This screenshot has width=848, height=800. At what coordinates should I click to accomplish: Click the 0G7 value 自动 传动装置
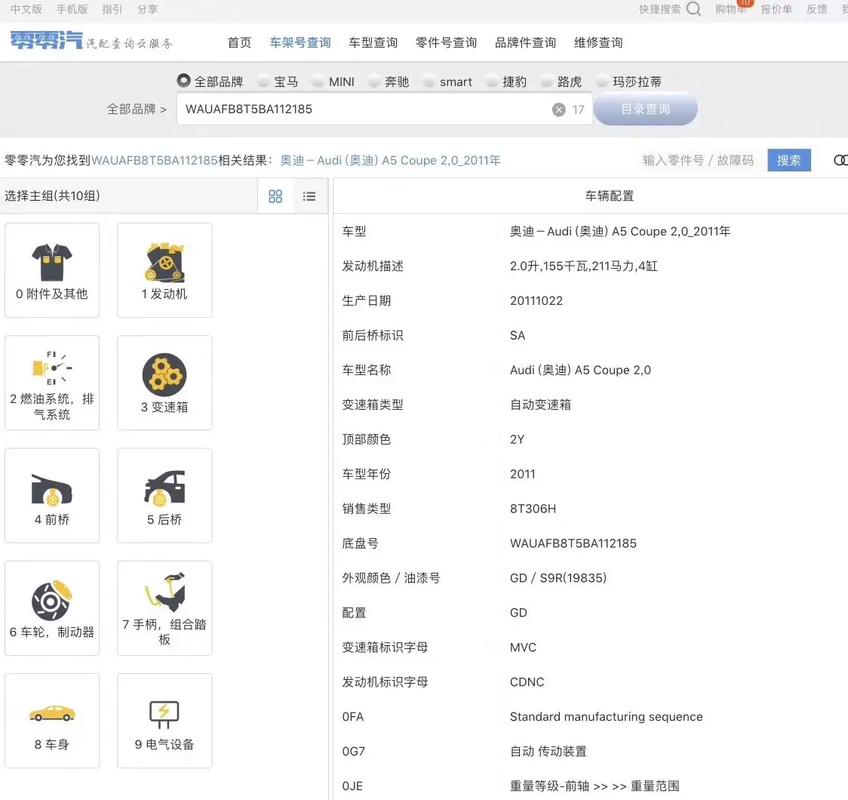coord(548,751)
